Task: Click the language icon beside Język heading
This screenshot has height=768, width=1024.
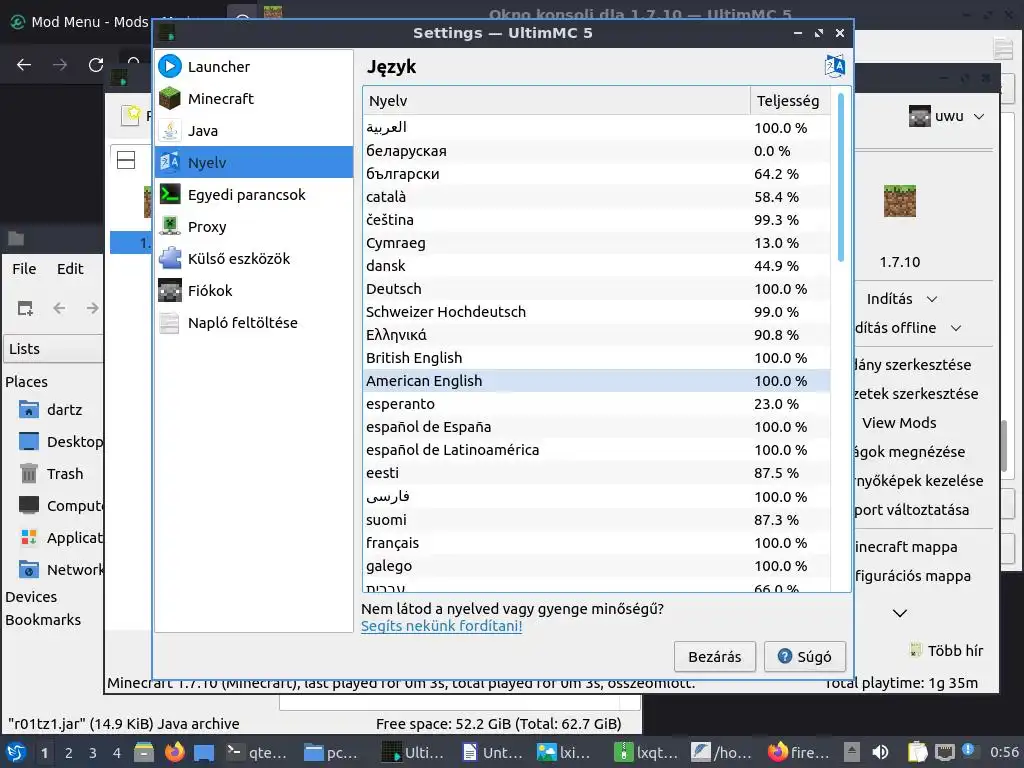Action: tap(835, 67)
